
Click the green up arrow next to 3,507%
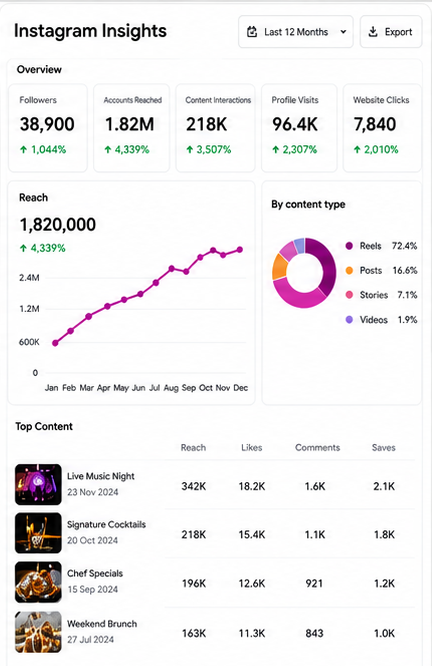coord(190,150)
